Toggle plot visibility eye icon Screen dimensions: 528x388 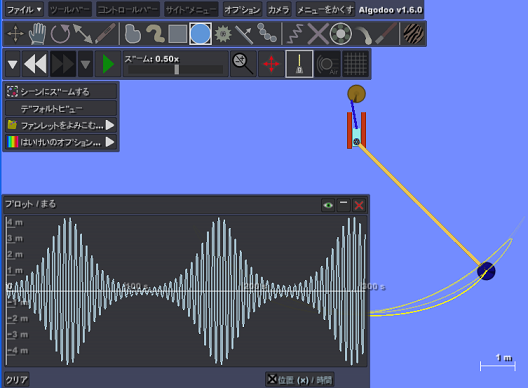pos(328,205)
